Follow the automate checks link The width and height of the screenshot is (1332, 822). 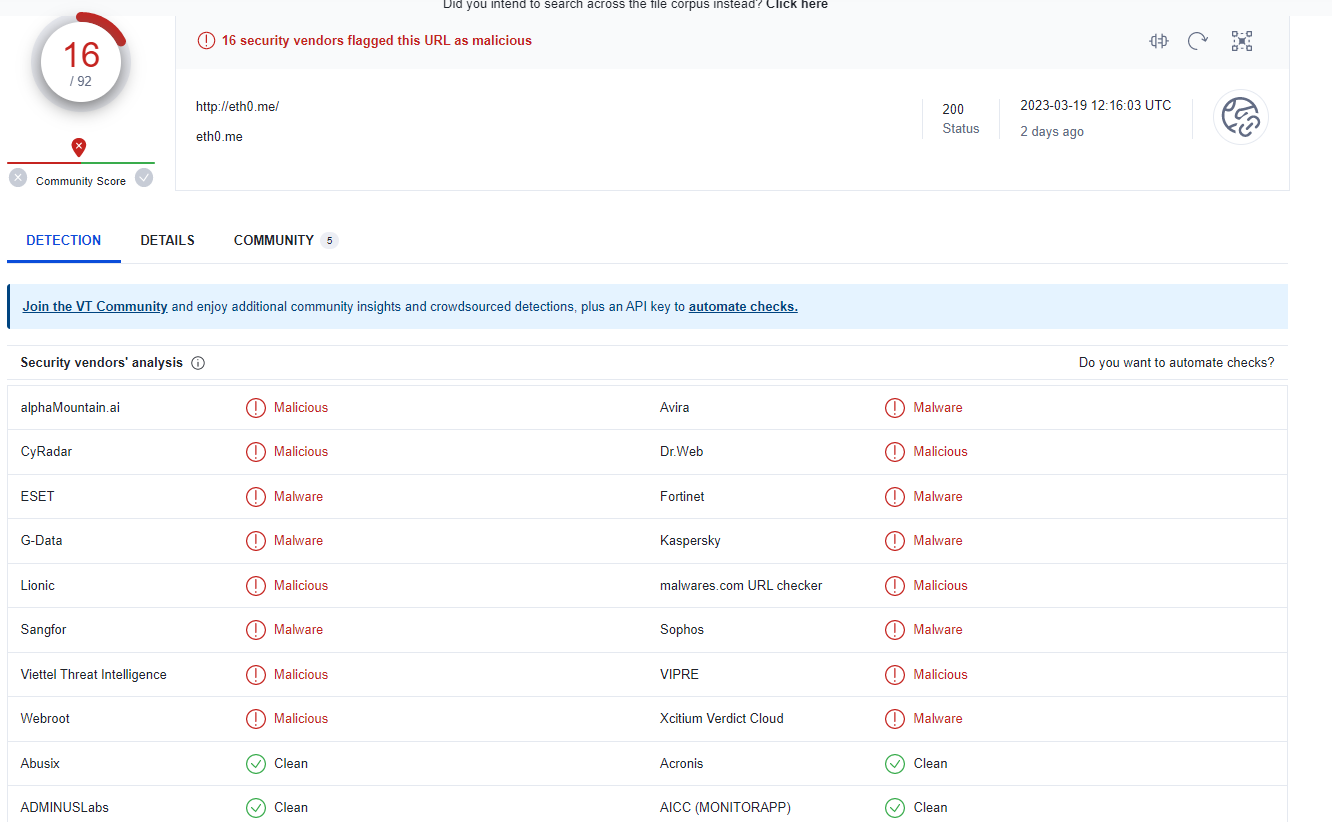click(743, 306)
